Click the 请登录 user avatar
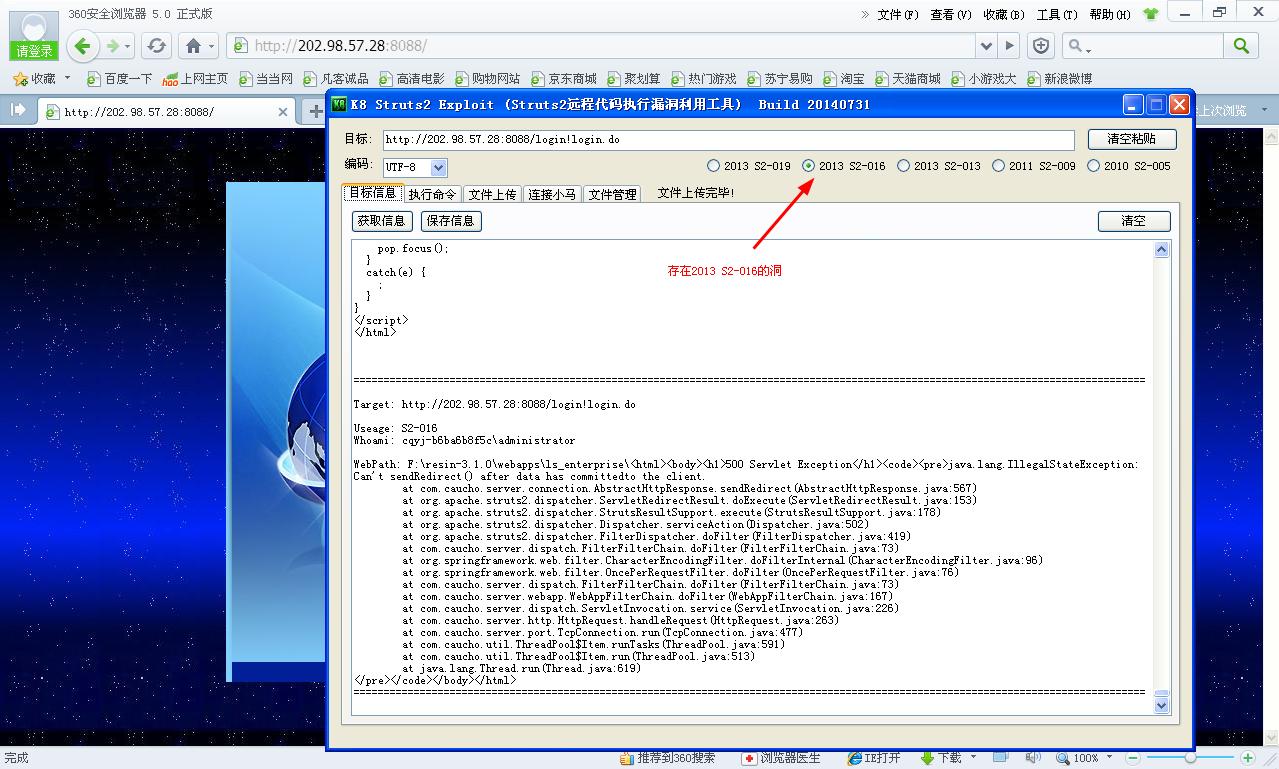Image resolution: width=1279 pixels, height=769 pixels. click(34, 37)
